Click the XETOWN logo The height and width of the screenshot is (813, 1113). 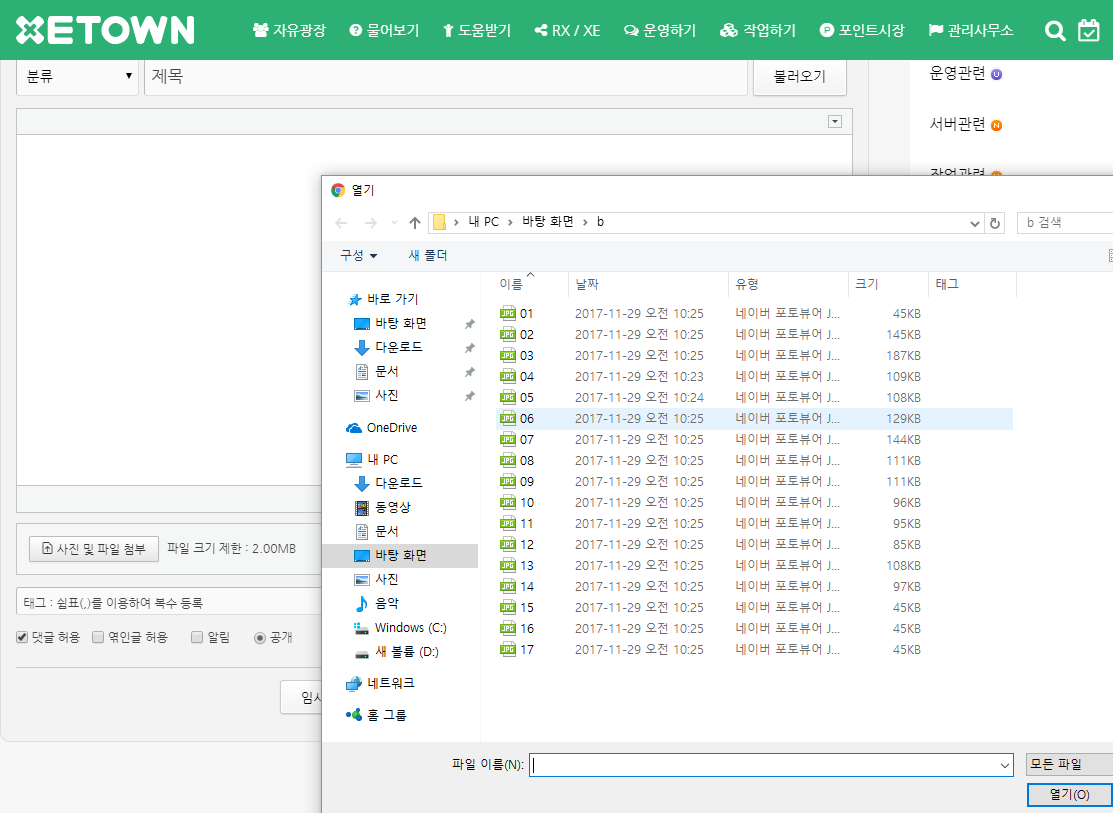pyautogui.click(x=105, y=30)
